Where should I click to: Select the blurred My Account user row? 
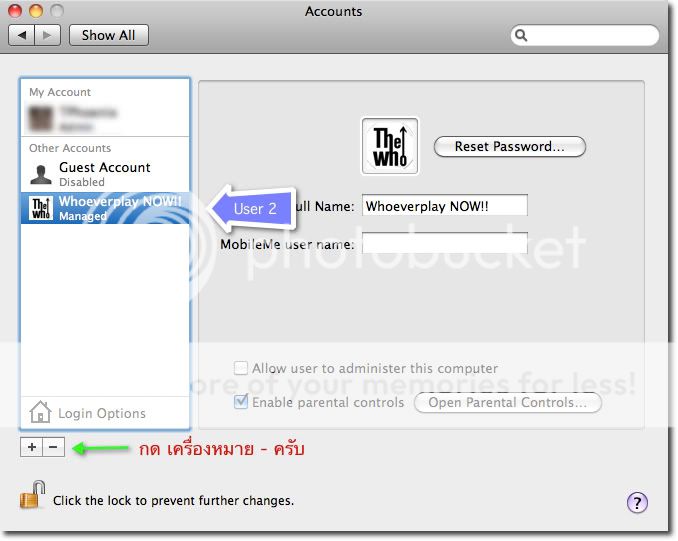tap(105, 118)
